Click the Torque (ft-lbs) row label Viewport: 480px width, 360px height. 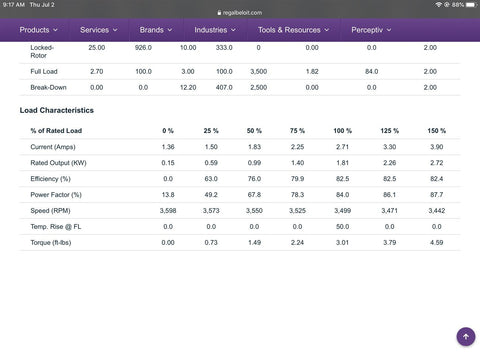(x=51, y=243)
